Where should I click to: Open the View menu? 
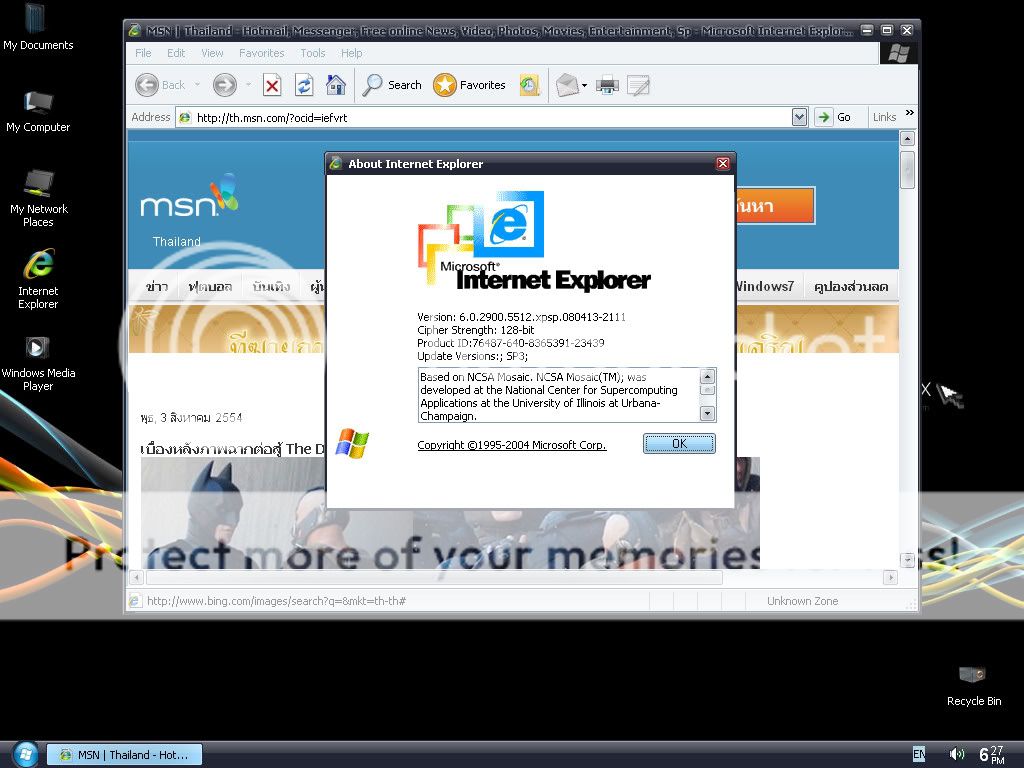(212, 53)
